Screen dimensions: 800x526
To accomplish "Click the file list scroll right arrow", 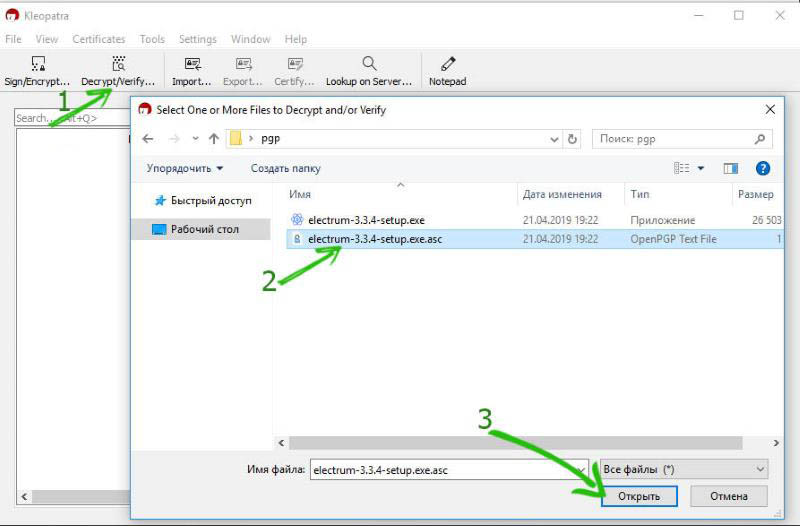I will coord(776,443).
